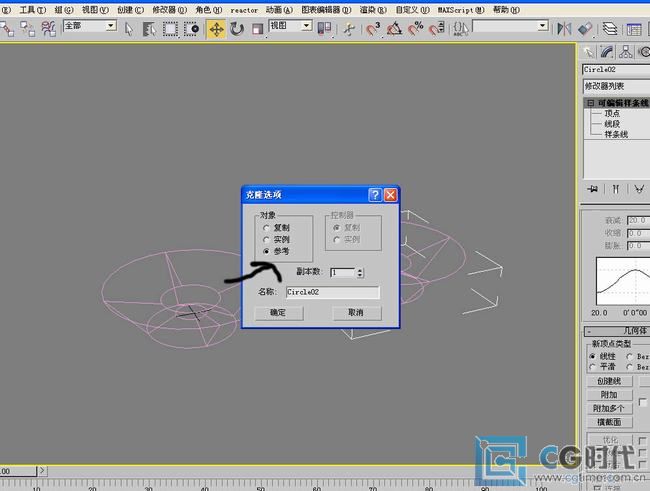Switch to the Hierarchy command panel tab
Screen dimensions: 650x491
tap(626, 52)
